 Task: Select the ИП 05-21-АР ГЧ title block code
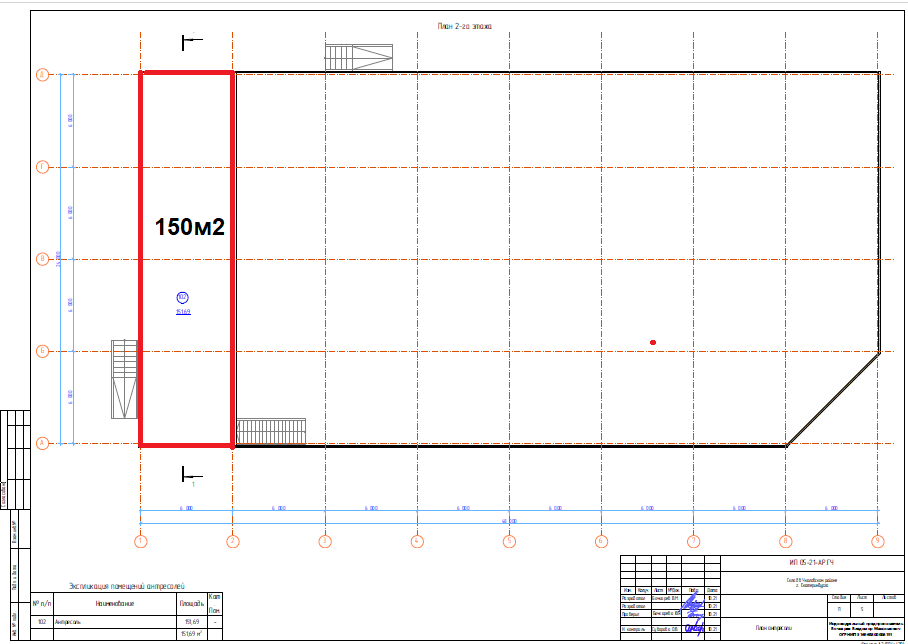click(x=808, y=564)
